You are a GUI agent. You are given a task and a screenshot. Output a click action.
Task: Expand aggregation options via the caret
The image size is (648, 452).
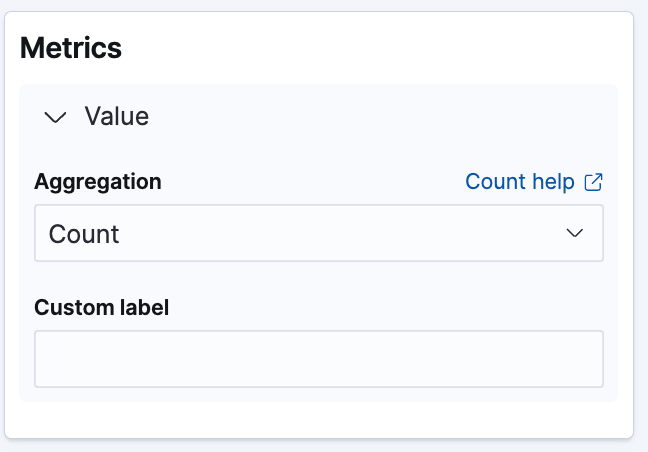click(575, 233)
